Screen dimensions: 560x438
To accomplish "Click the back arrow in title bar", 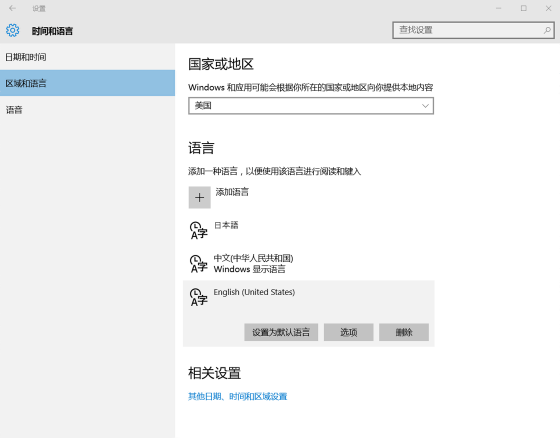I will coord(12,8).
